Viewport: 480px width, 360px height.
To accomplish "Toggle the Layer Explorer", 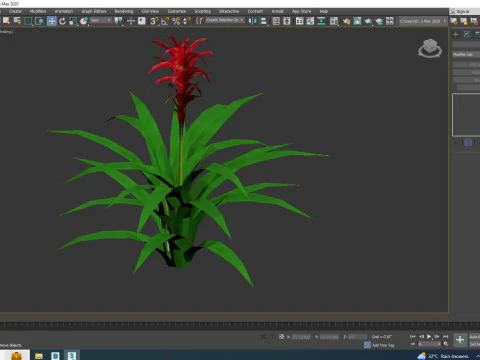I will pos(287,21).
